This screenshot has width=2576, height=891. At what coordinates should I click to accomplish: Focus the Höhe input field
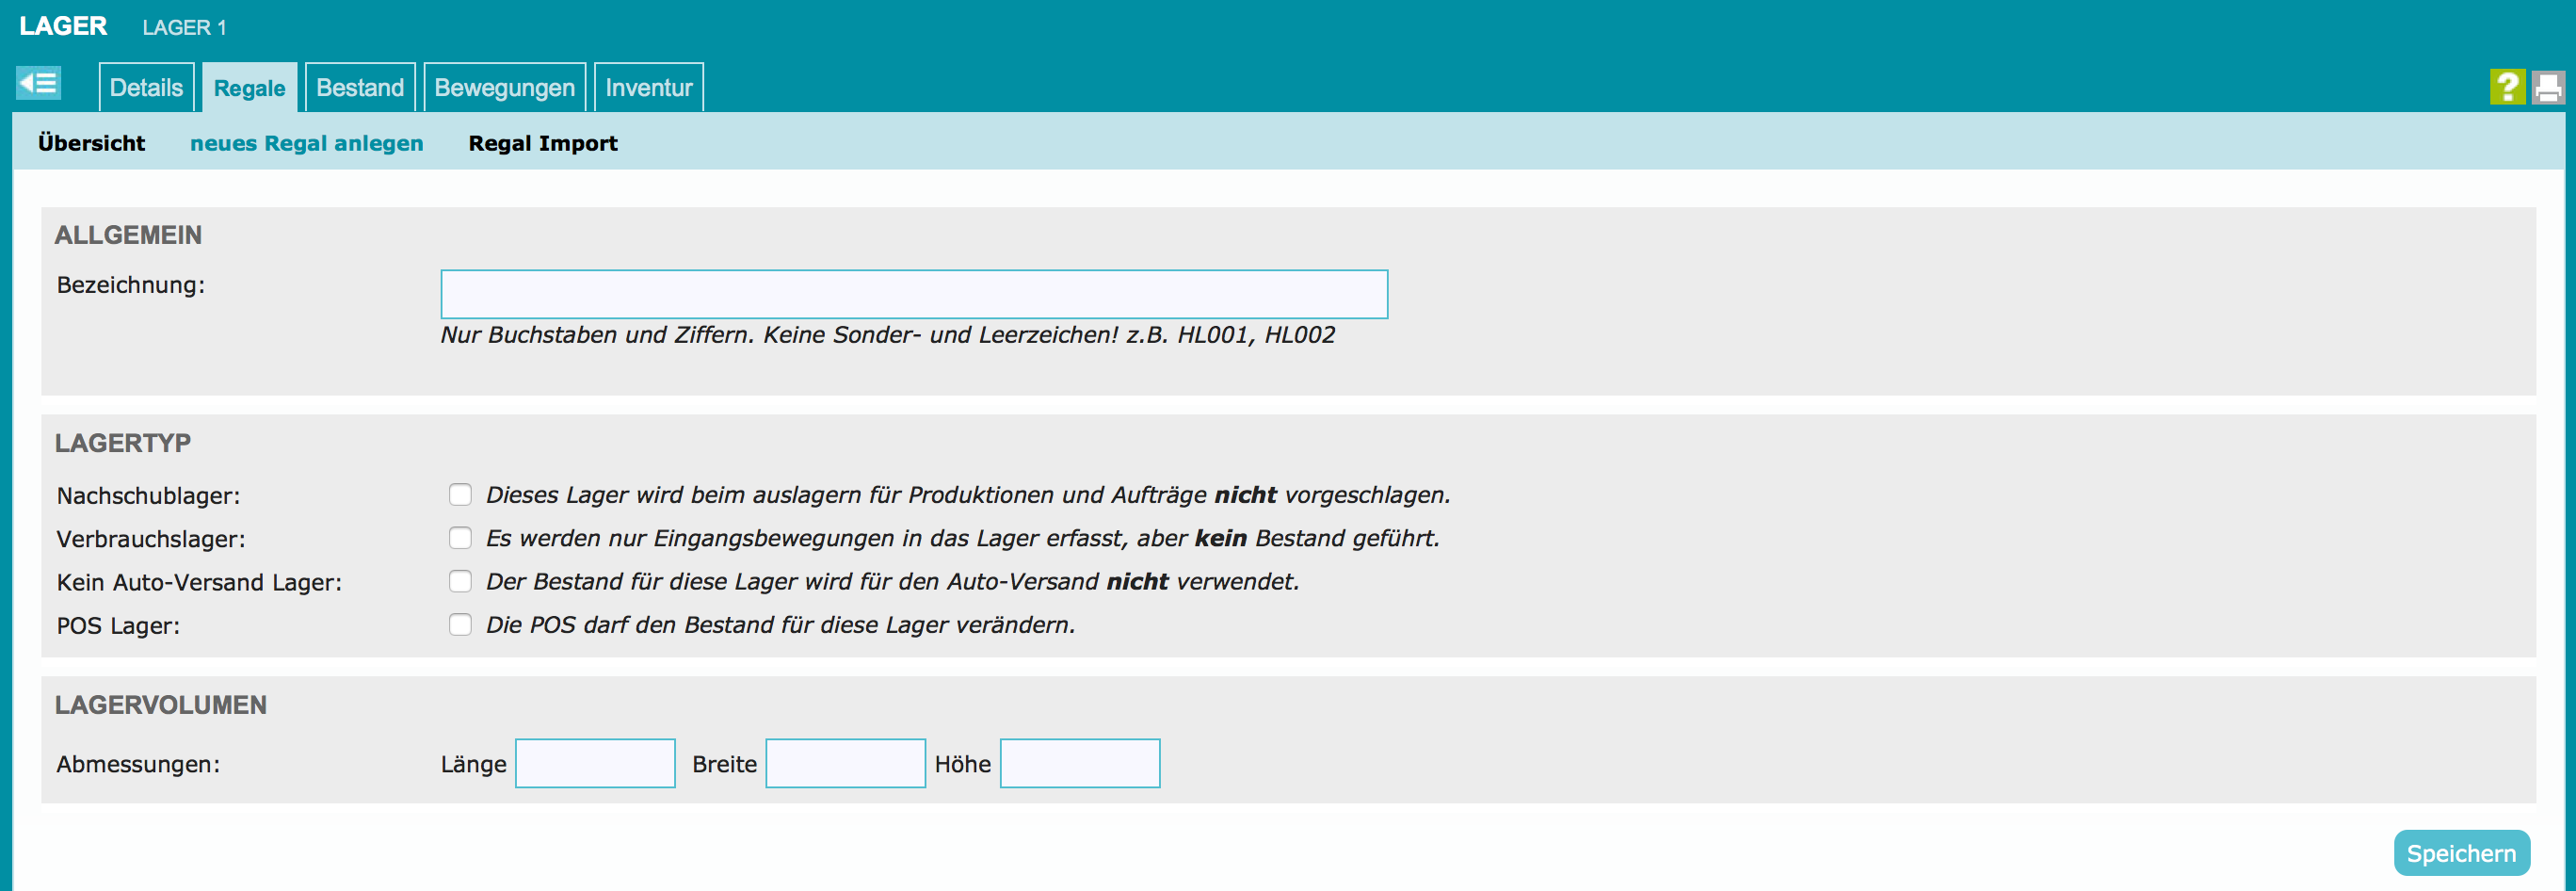1079,764
